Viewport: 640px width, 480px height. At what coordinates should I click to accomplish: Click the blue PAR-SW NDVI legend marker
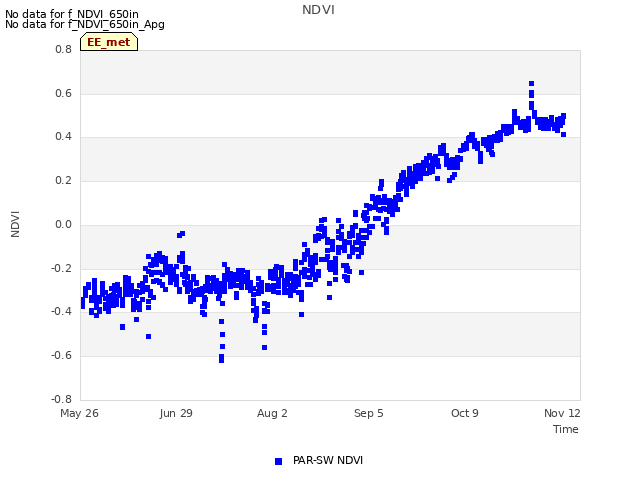(278, 461)
